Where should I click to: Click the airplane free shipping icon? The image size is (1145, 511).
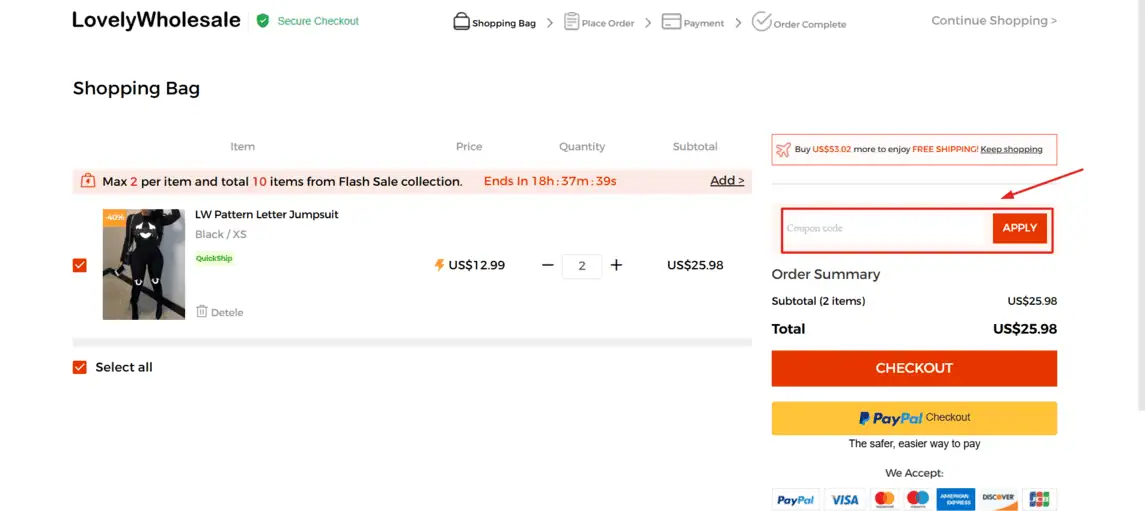pyautogui.click(x=783, y=149)
